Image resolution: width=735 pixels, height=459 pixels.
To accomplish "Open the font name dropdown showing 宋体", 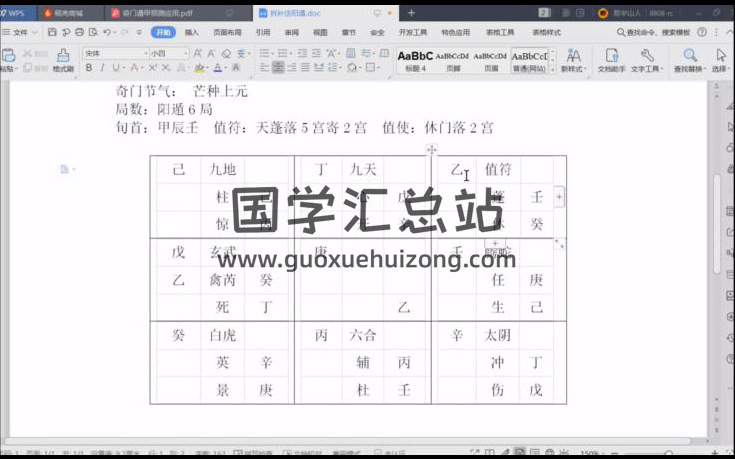I will (114, 53).
